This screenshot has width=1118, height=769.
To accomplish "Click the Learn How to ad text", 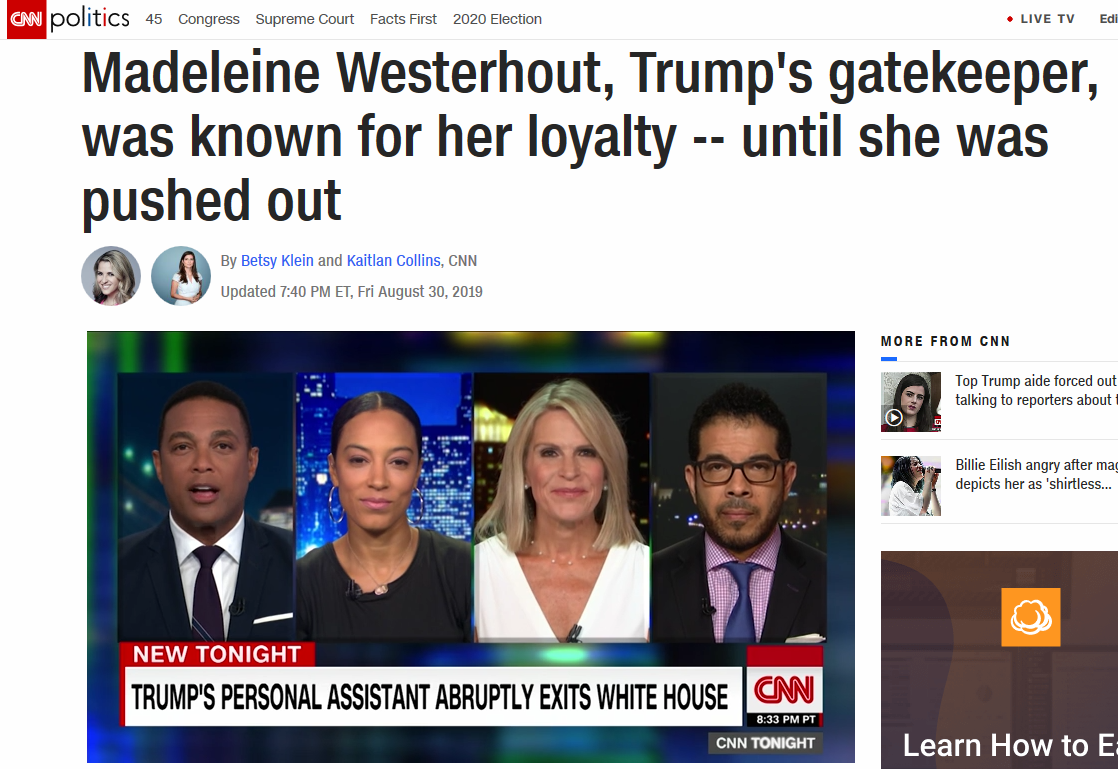I will pos(1010,745).
